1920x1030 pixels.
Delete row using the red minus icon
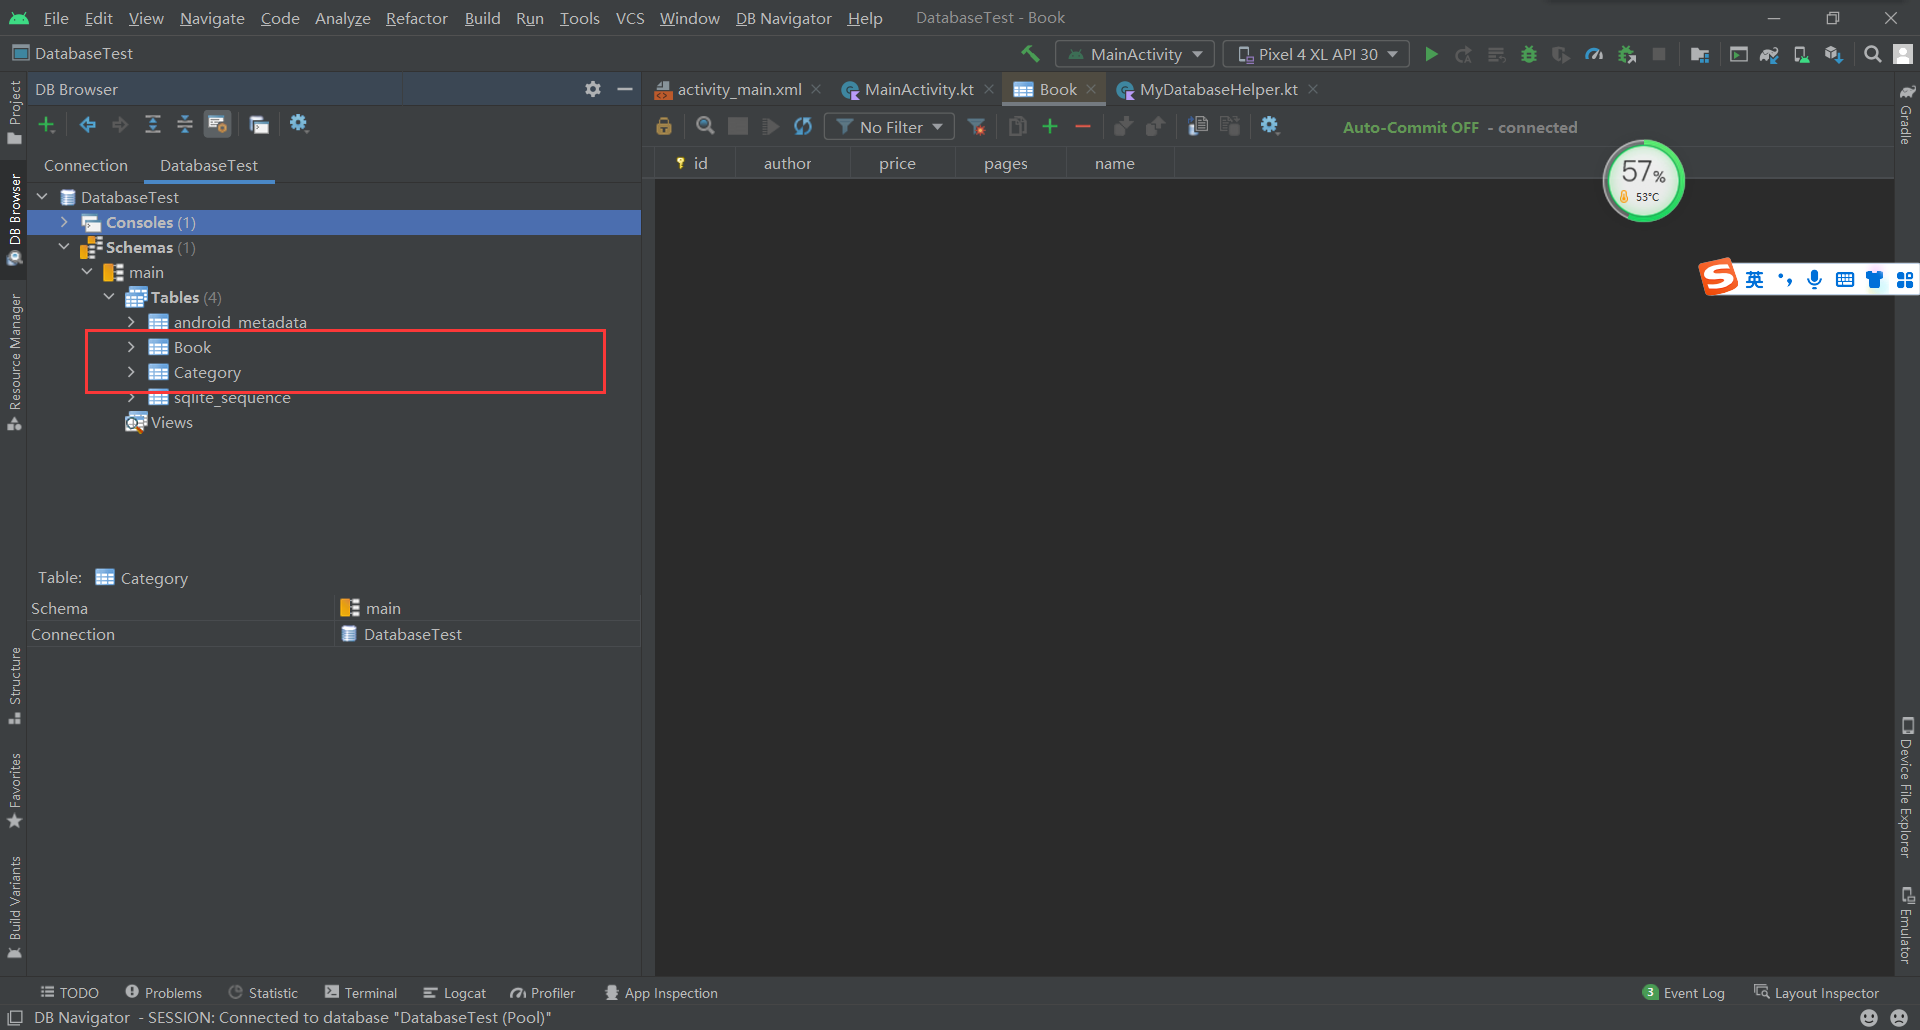[x=1082, y=126]
